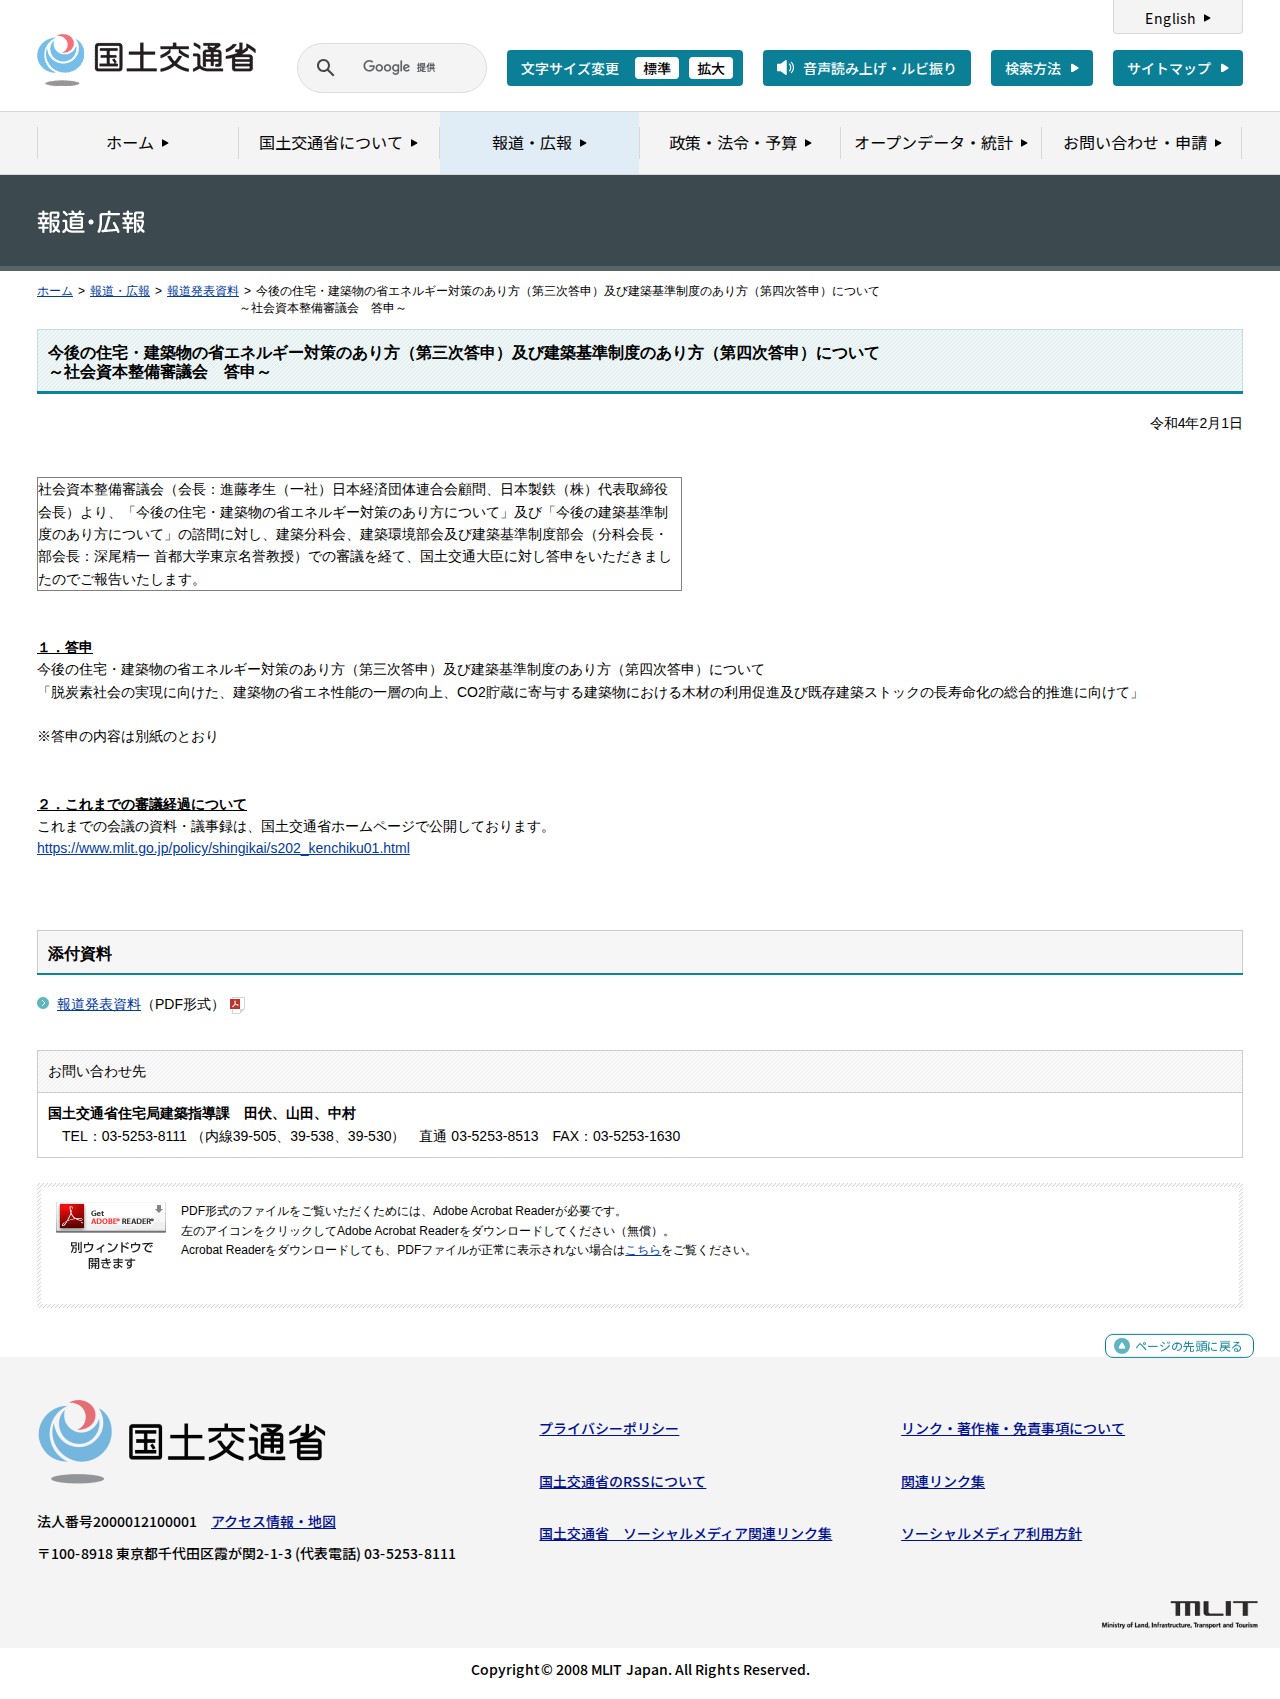This screenshot has height=1699, width=1280.
Task: Open the サイトマップ button
Action: [1178, 68]
